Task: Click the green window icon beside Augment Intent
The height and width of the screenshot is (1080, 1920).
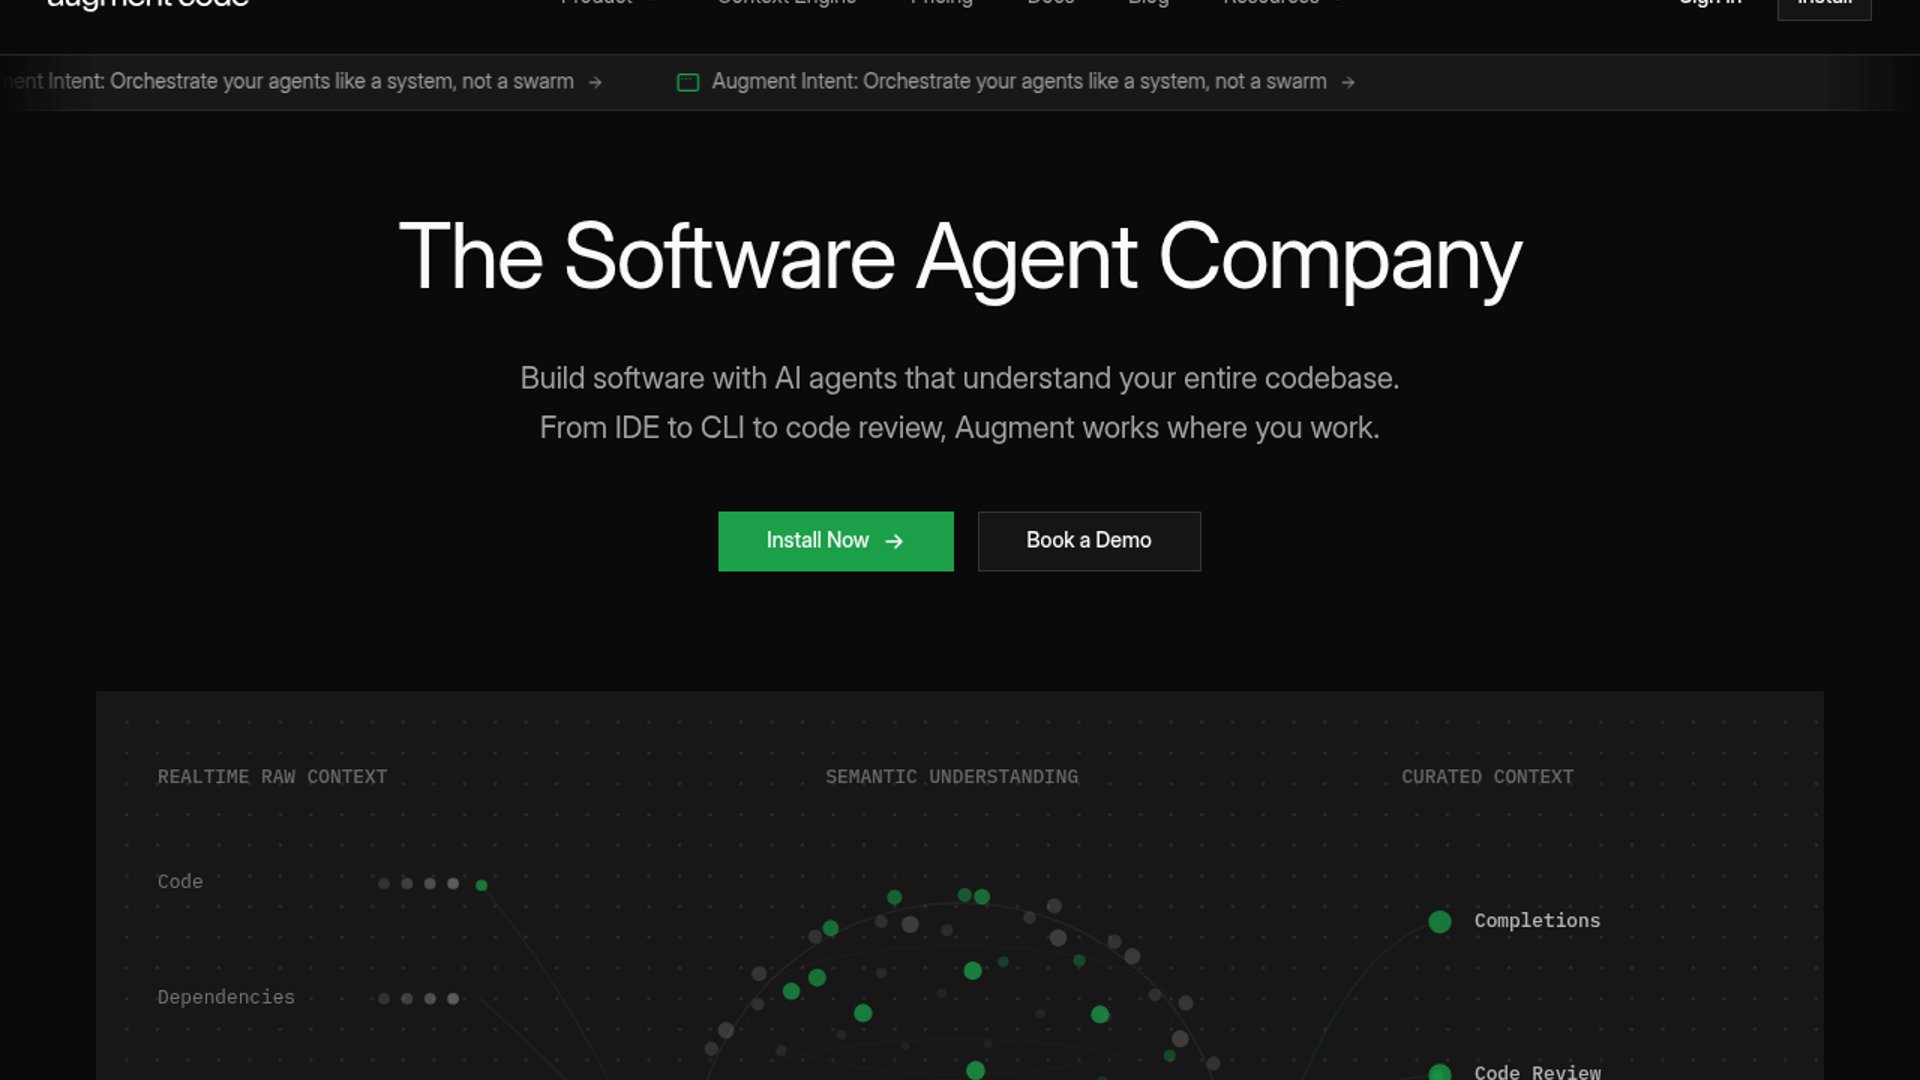Action: (688, 82)
